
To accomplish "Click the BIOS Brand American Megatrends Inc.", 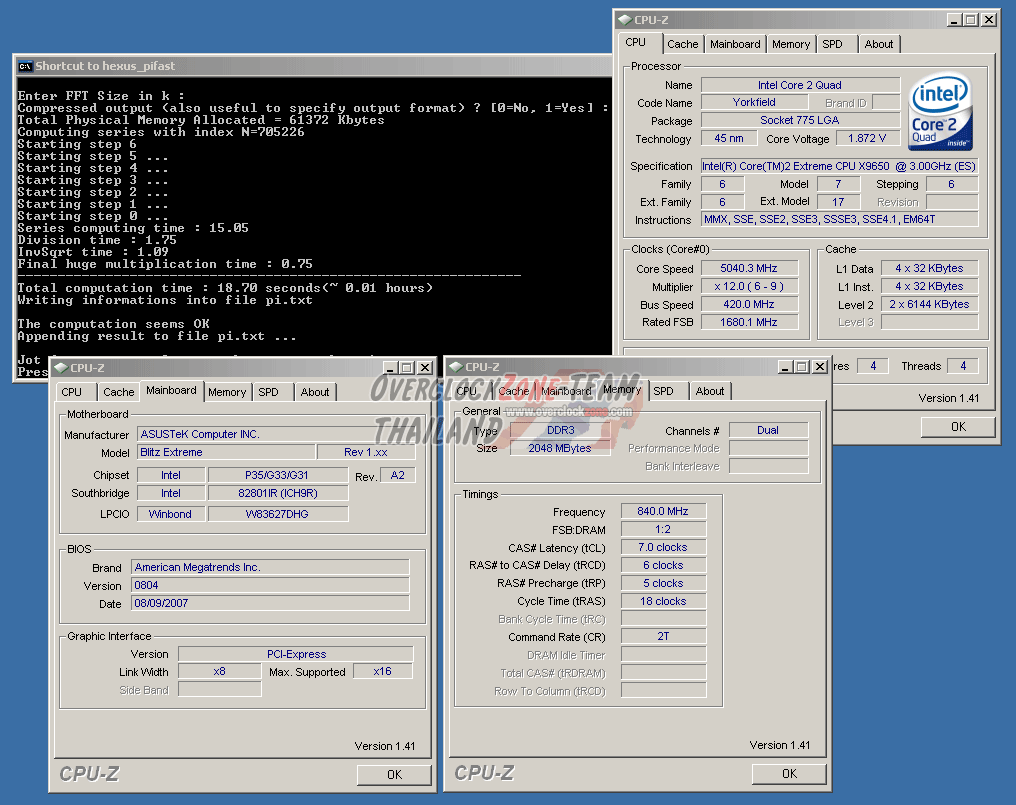I will point(270,567).
